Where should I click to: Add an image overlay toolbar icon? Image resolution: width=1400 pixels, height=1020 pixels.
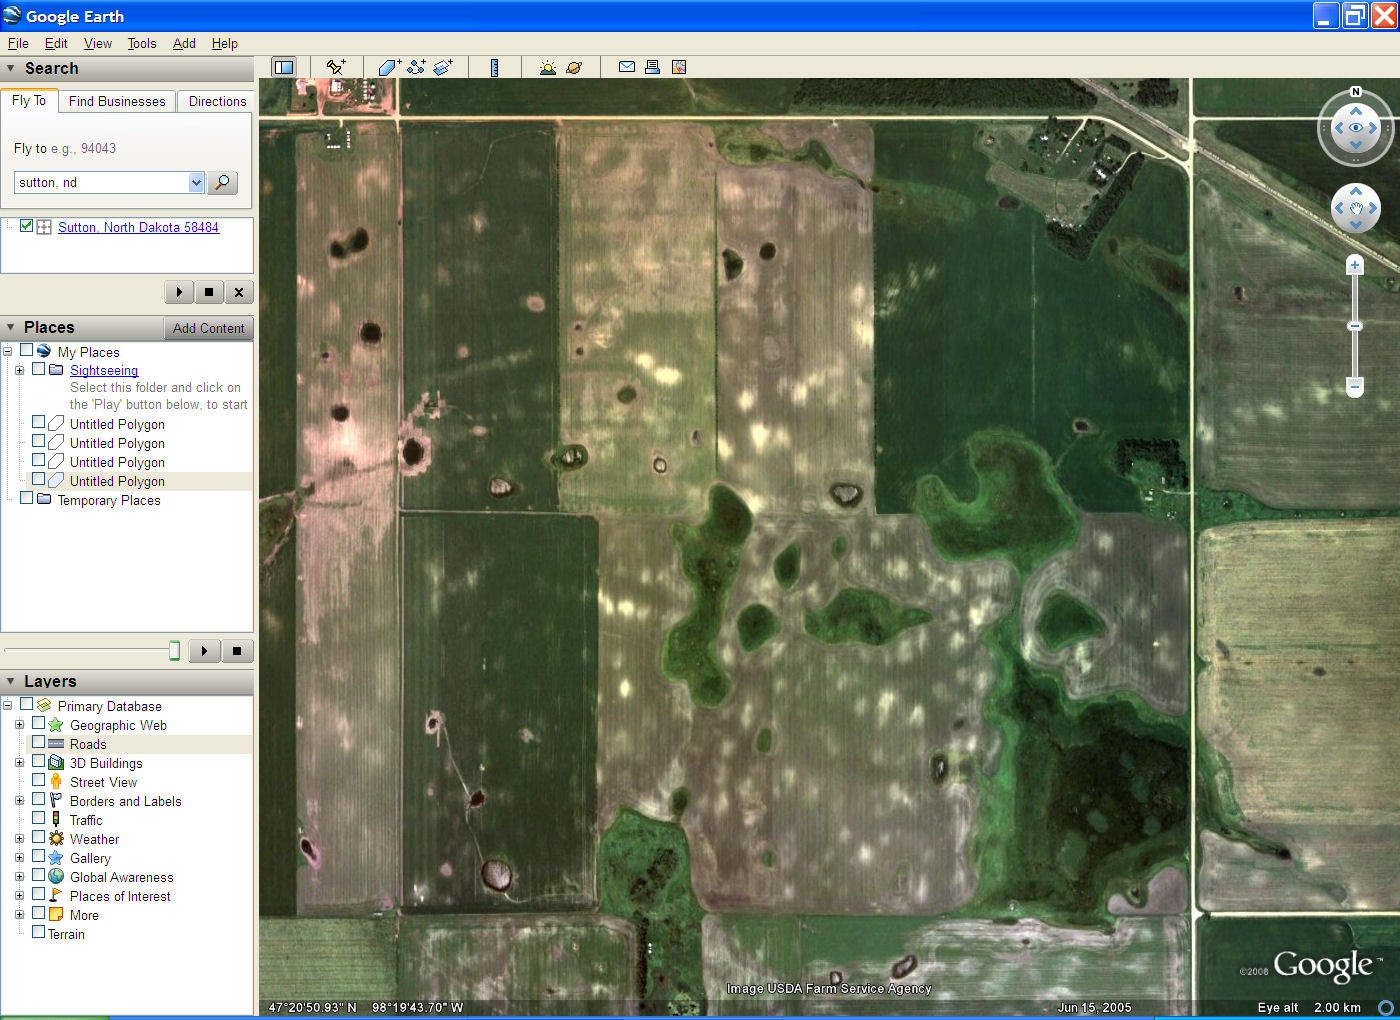(443, 67)
